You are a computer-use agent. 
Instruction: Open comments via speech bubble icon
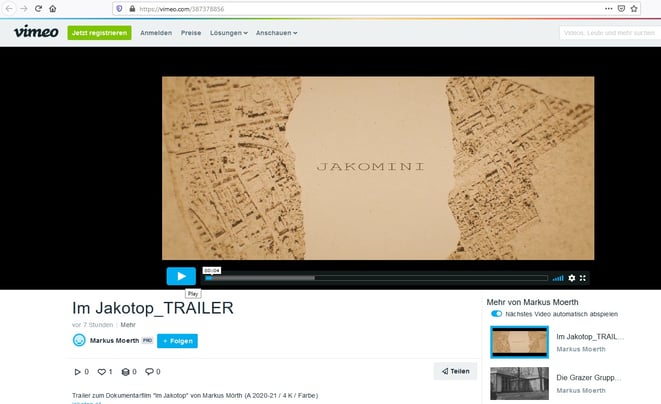(149, 372)
